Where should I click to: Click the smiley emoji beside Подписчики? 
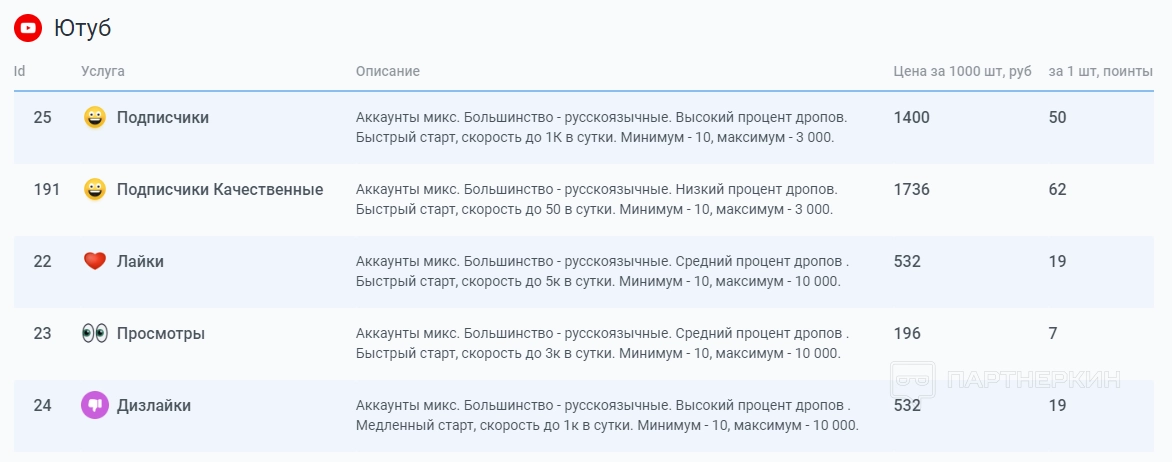pos(95,118)
